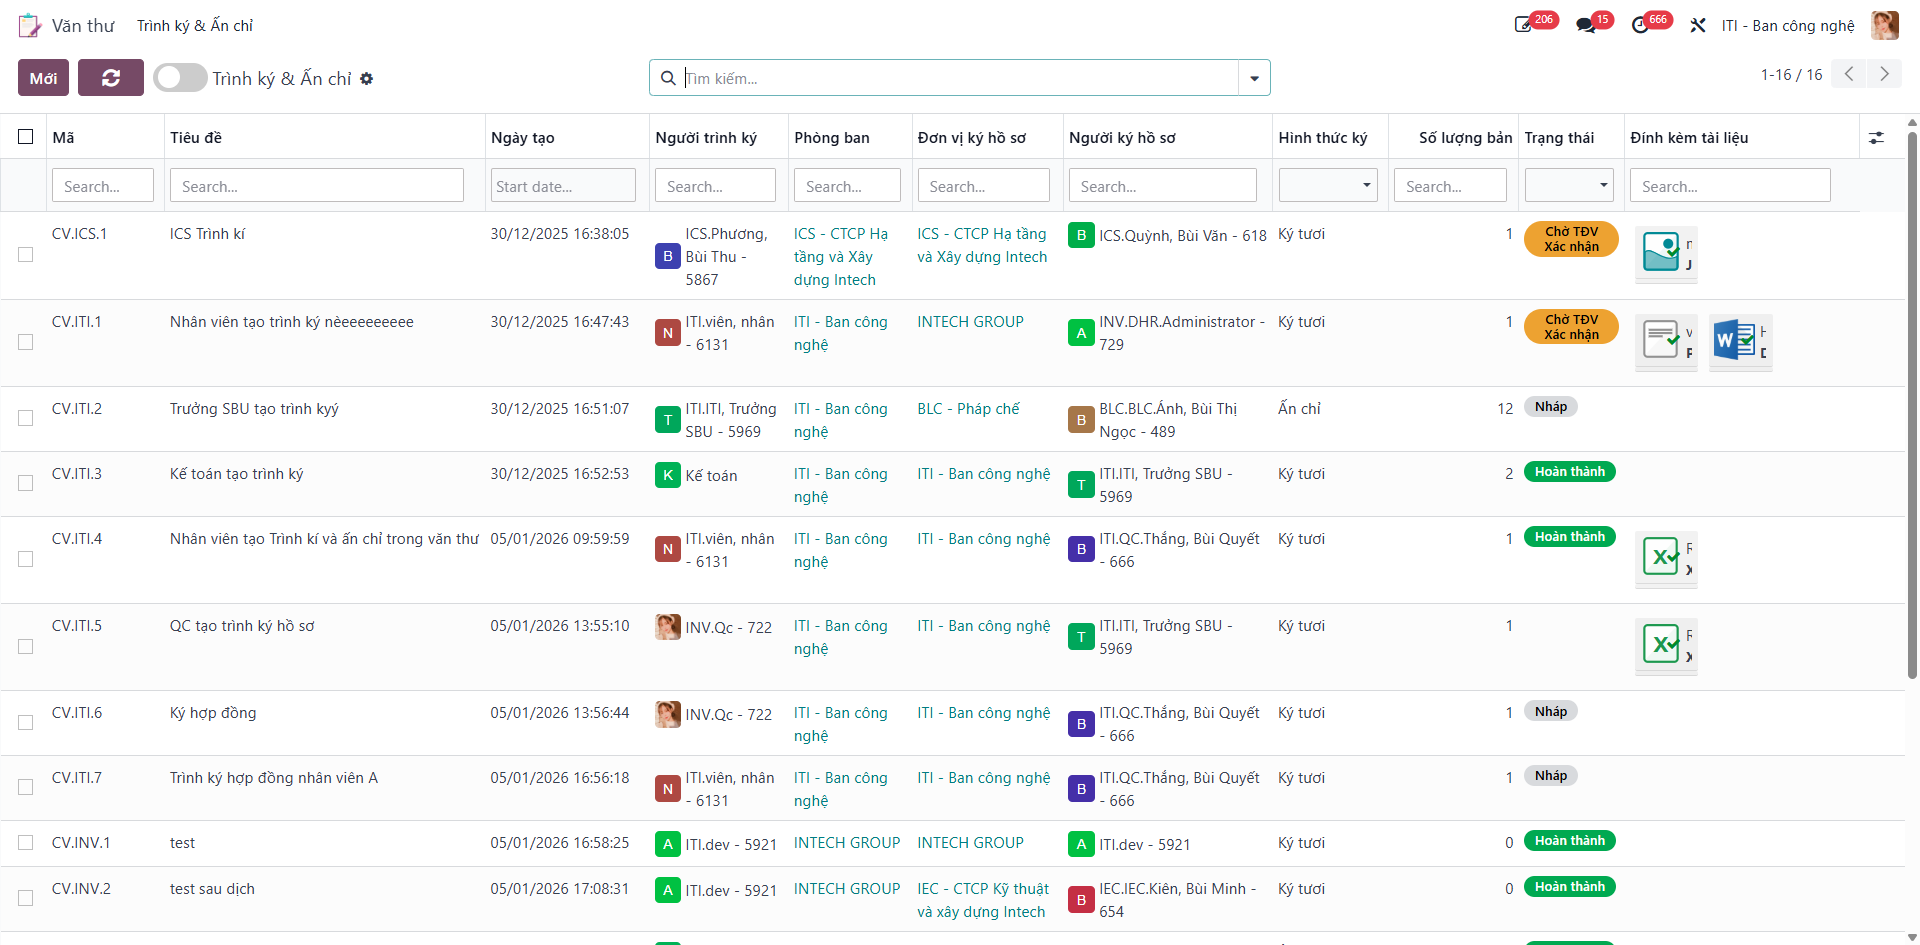The width and height of the screenshot is (1920, 945).
Task: Focus the Start date filter field
Action: (x=563, y=186)
